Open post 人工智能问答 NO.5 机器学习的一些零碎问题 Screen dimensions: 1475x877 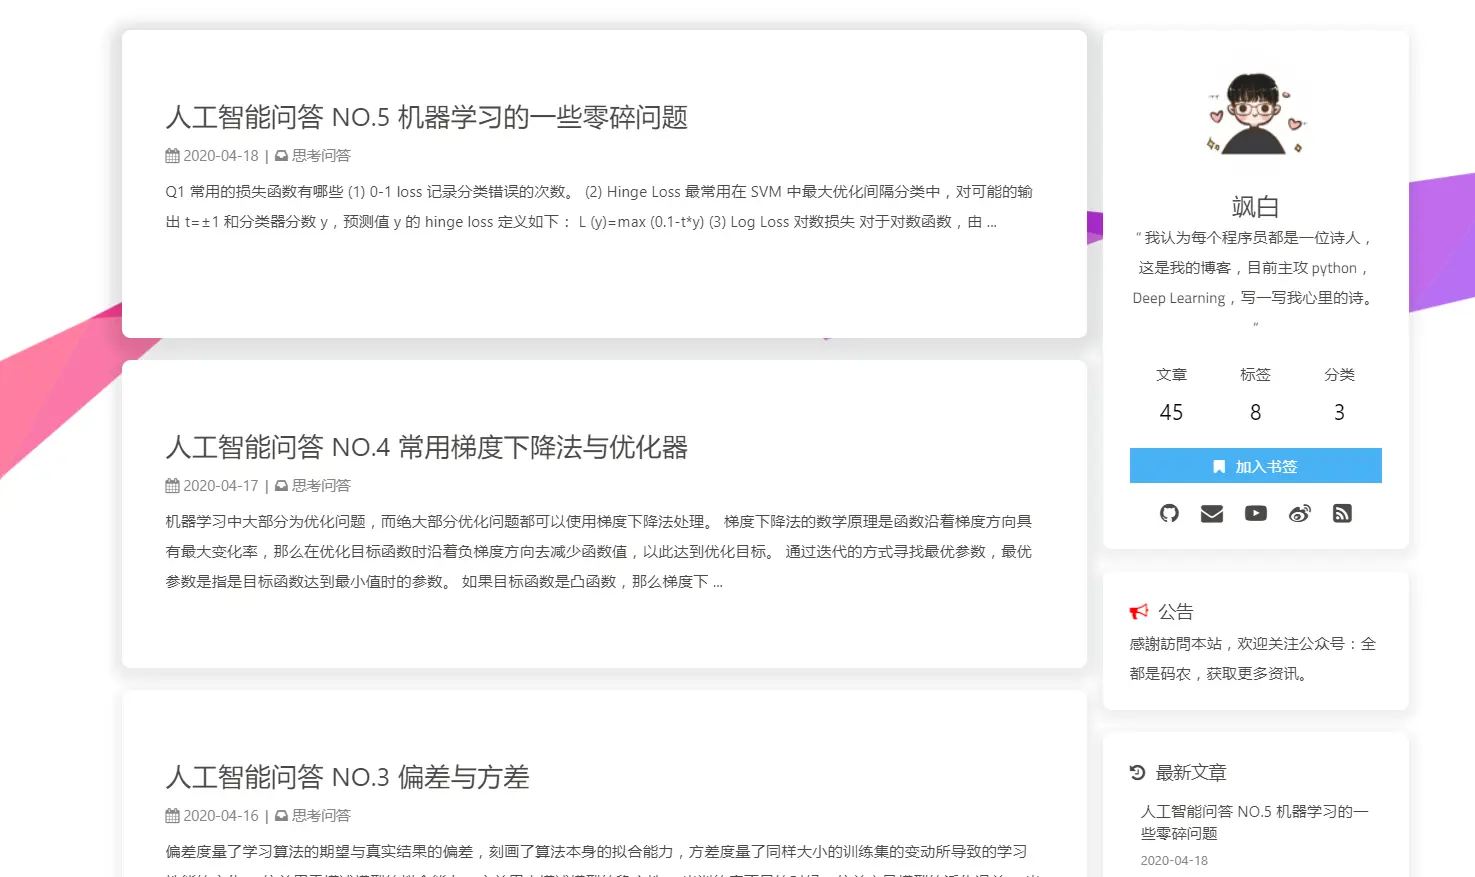pos(427,117)
